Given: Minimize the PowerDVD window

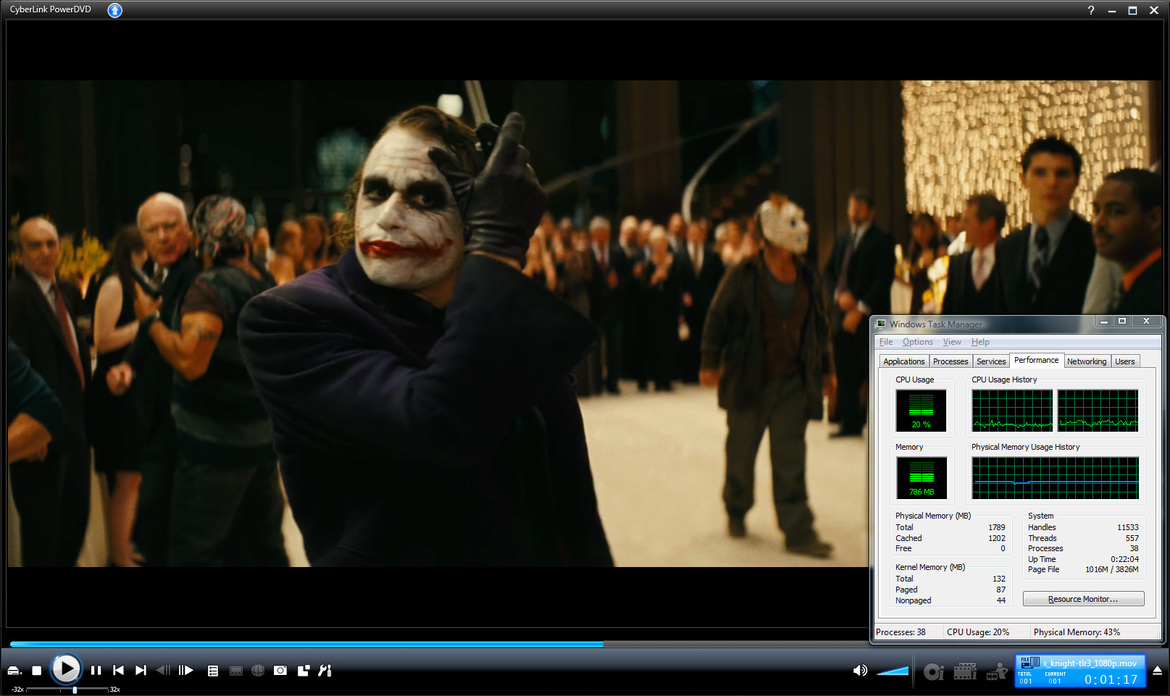Looking at the screenshot, I should pos(1112,10).
